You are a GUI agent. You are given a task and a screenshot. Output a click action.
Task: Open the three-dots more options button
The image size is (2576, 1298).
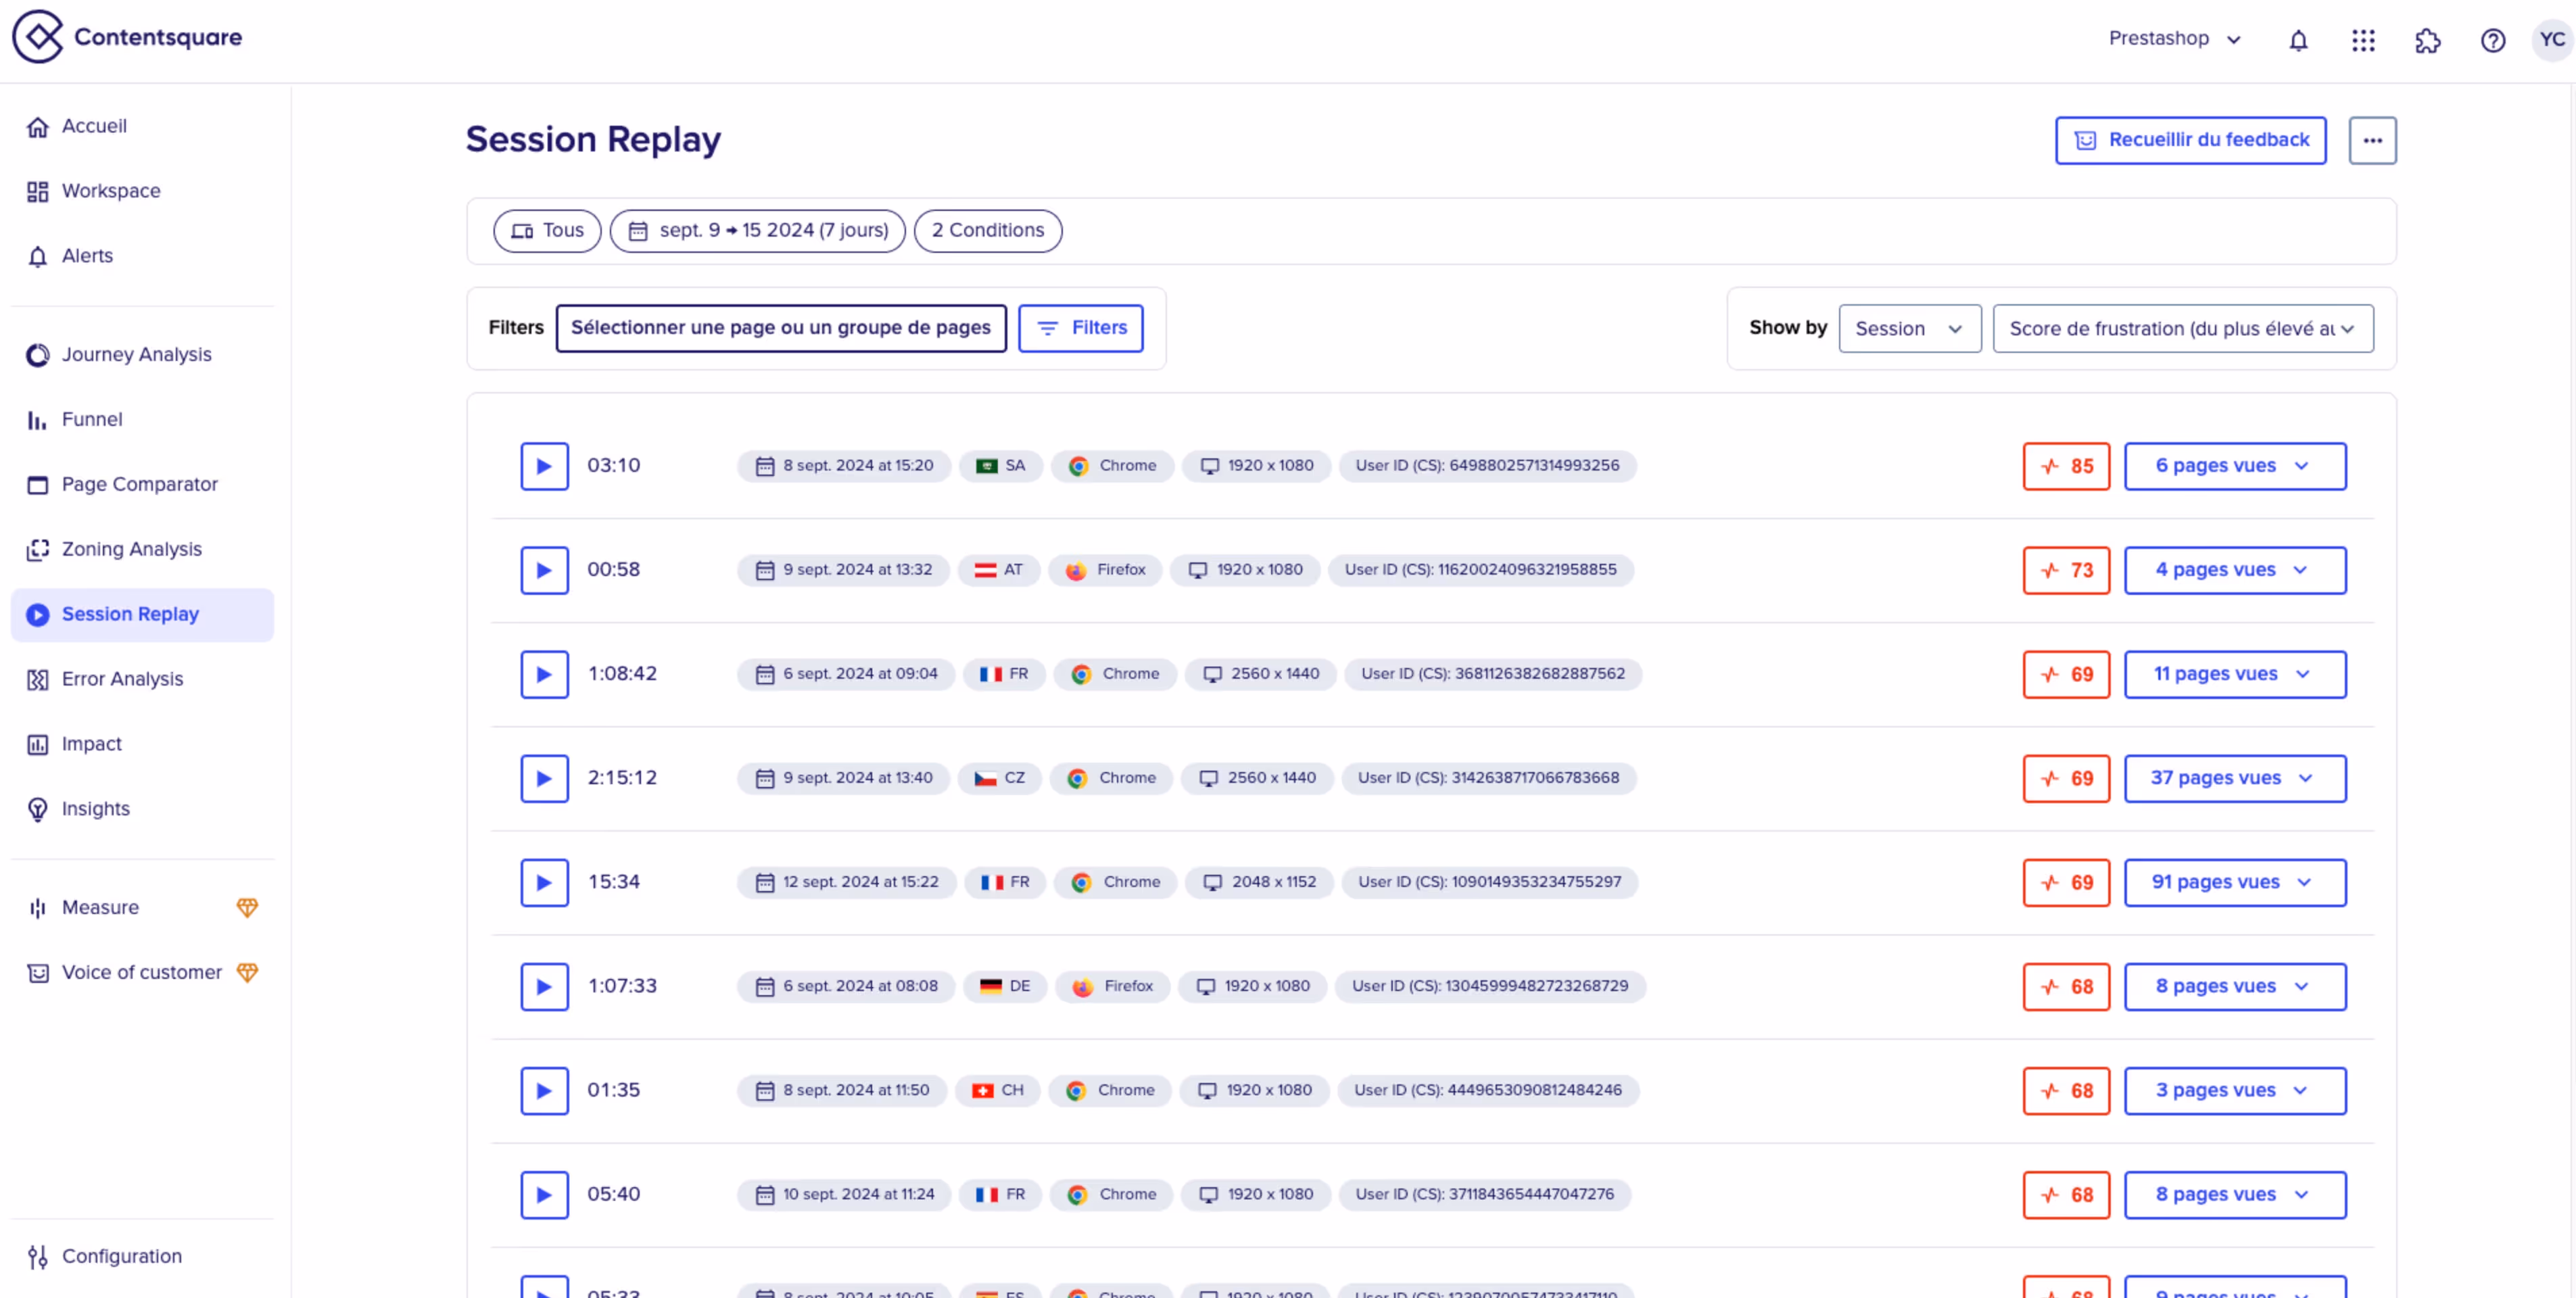tap(2372, 140)
